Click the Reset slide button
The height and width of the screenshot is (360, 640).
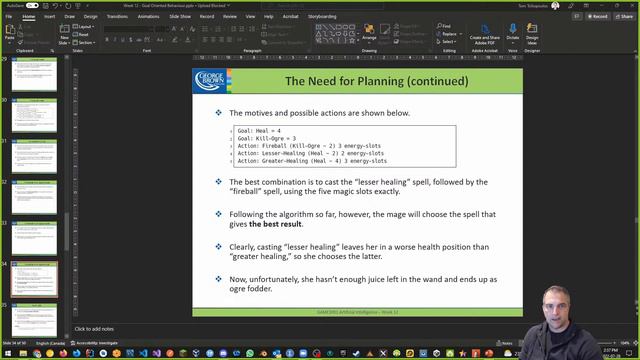point(81,34)
